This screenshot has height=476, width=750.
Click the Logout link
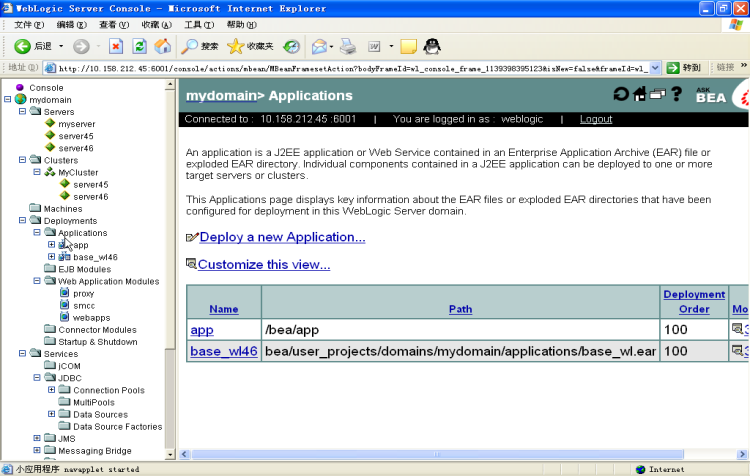click(x=596, y=119)
